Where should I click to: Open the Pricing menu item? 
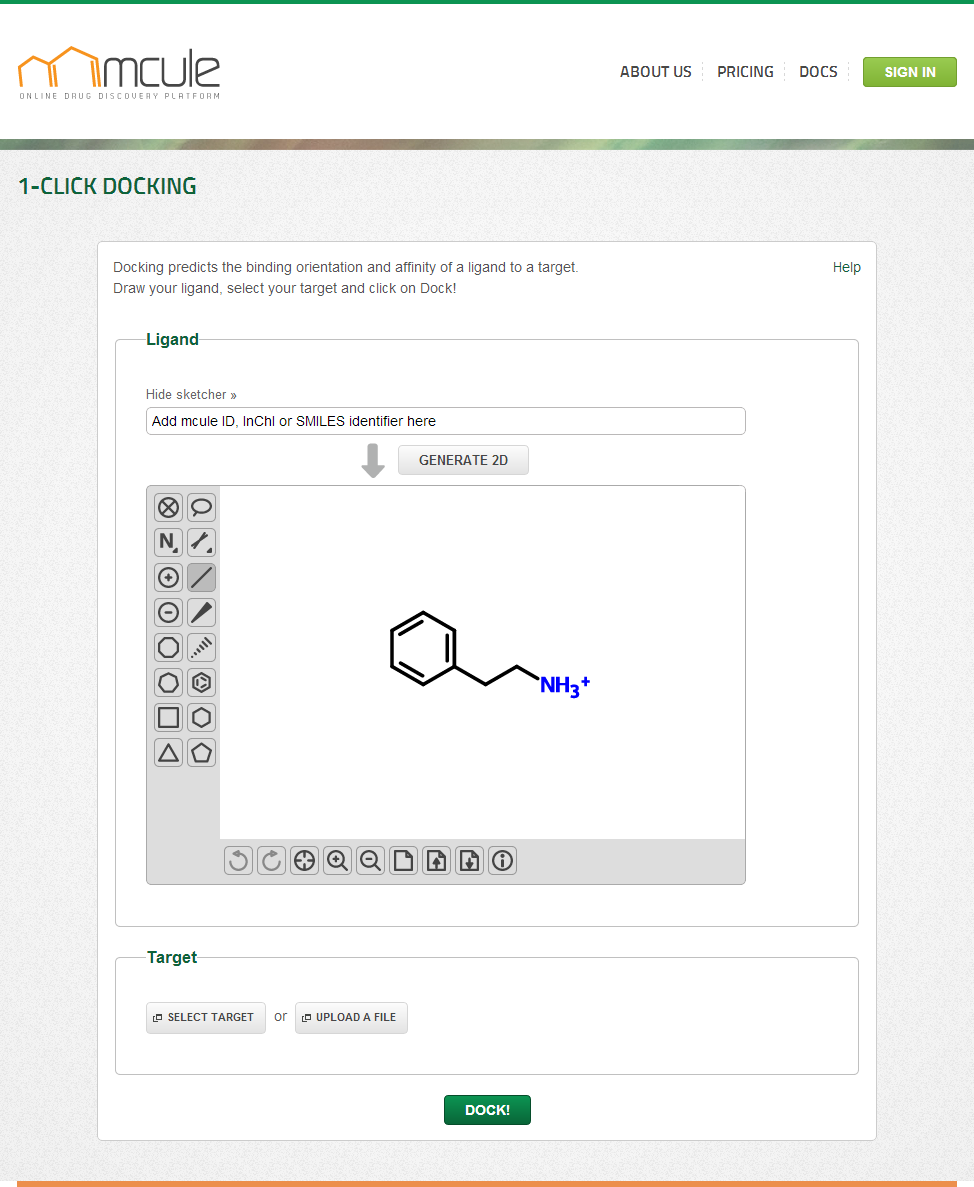pyautogui.click(x=745, y=72)
